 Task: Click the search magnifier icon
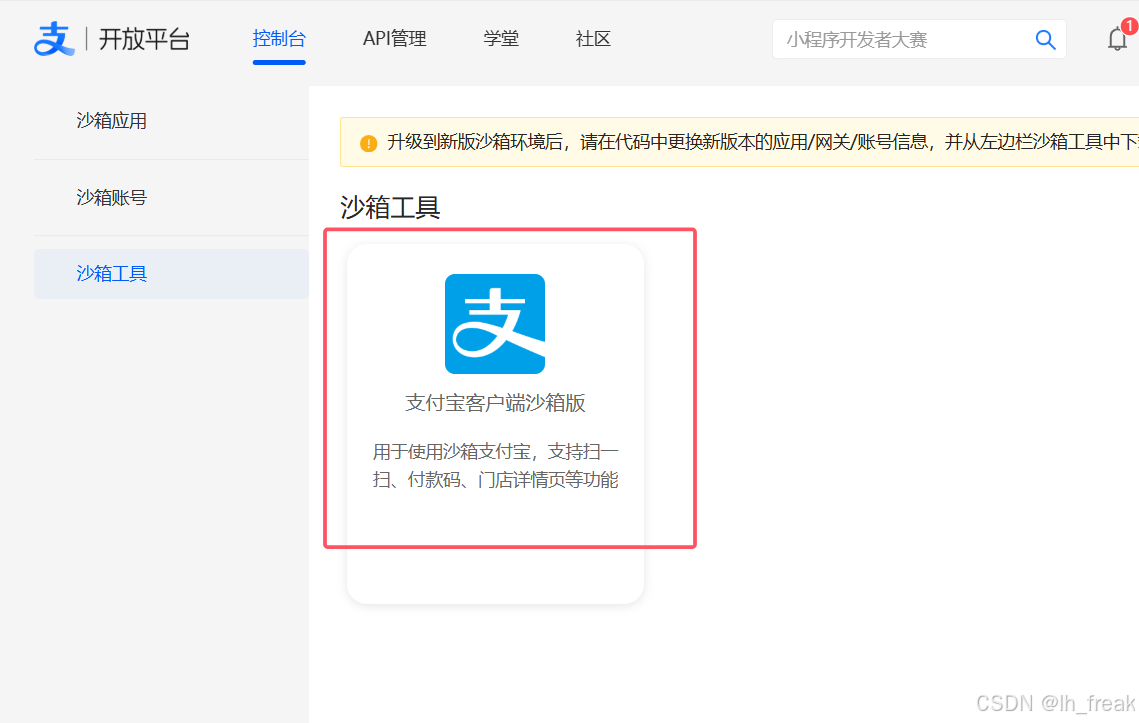click(1045, 39)
